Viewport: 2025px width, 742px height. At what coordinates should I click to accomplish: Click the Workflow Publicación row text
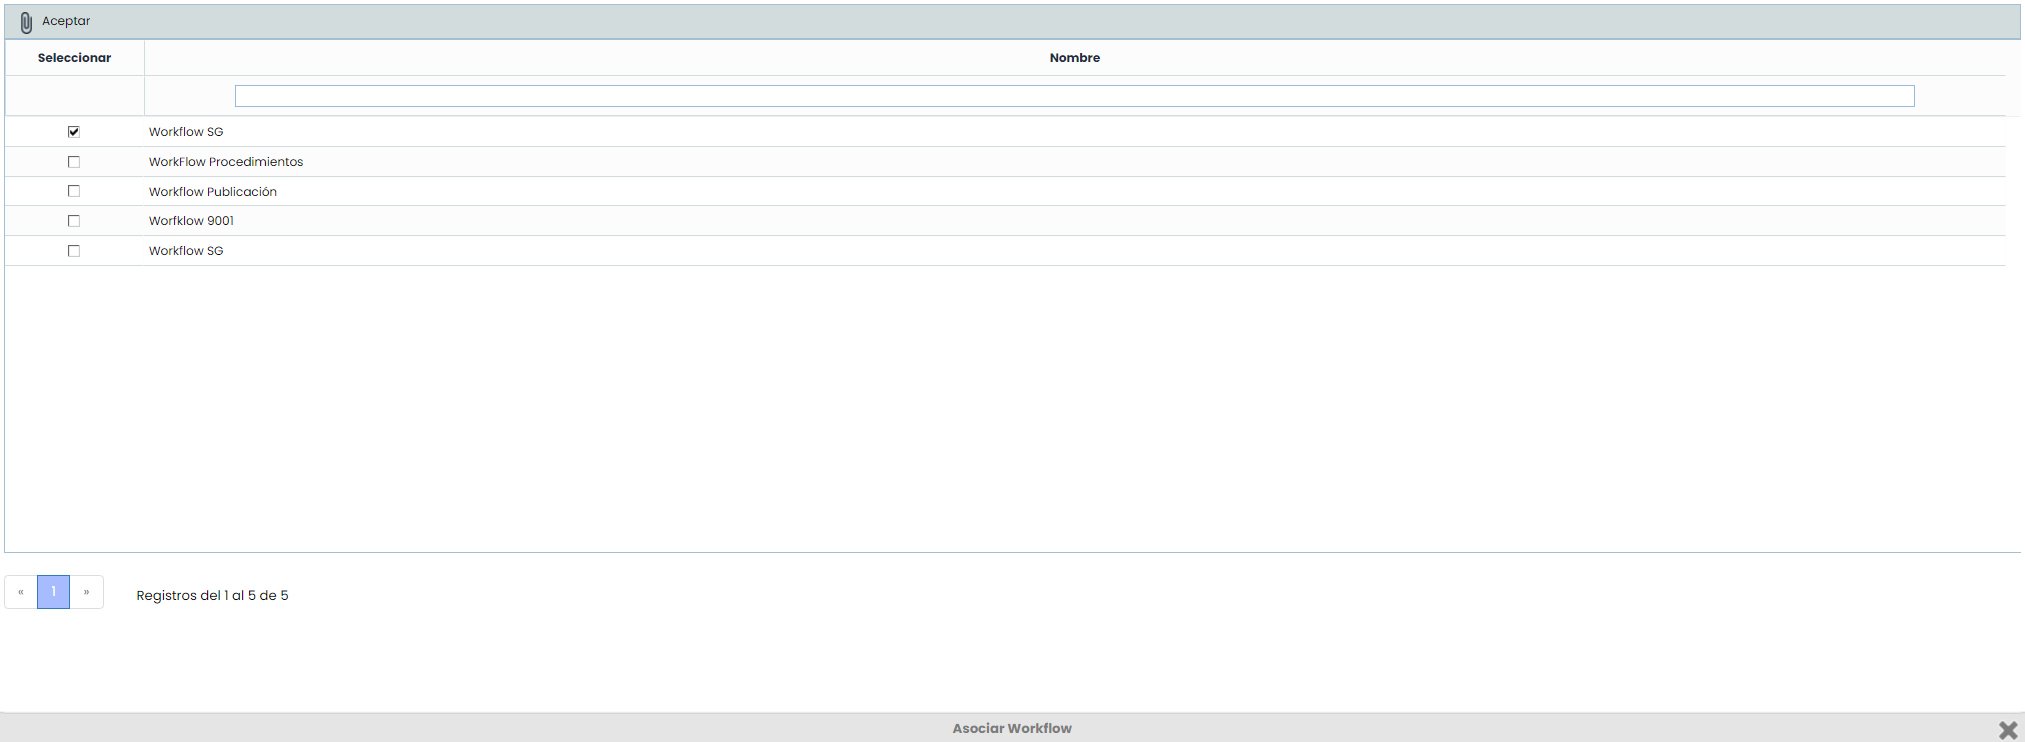[x=213, y=192]
